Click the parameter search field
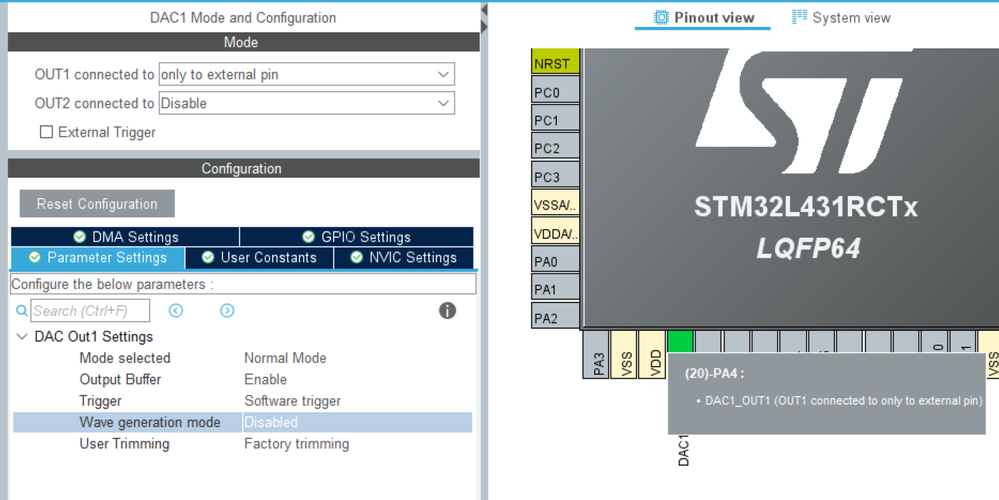999x500 pixels. pyautogui.click(x=90, y=311)
